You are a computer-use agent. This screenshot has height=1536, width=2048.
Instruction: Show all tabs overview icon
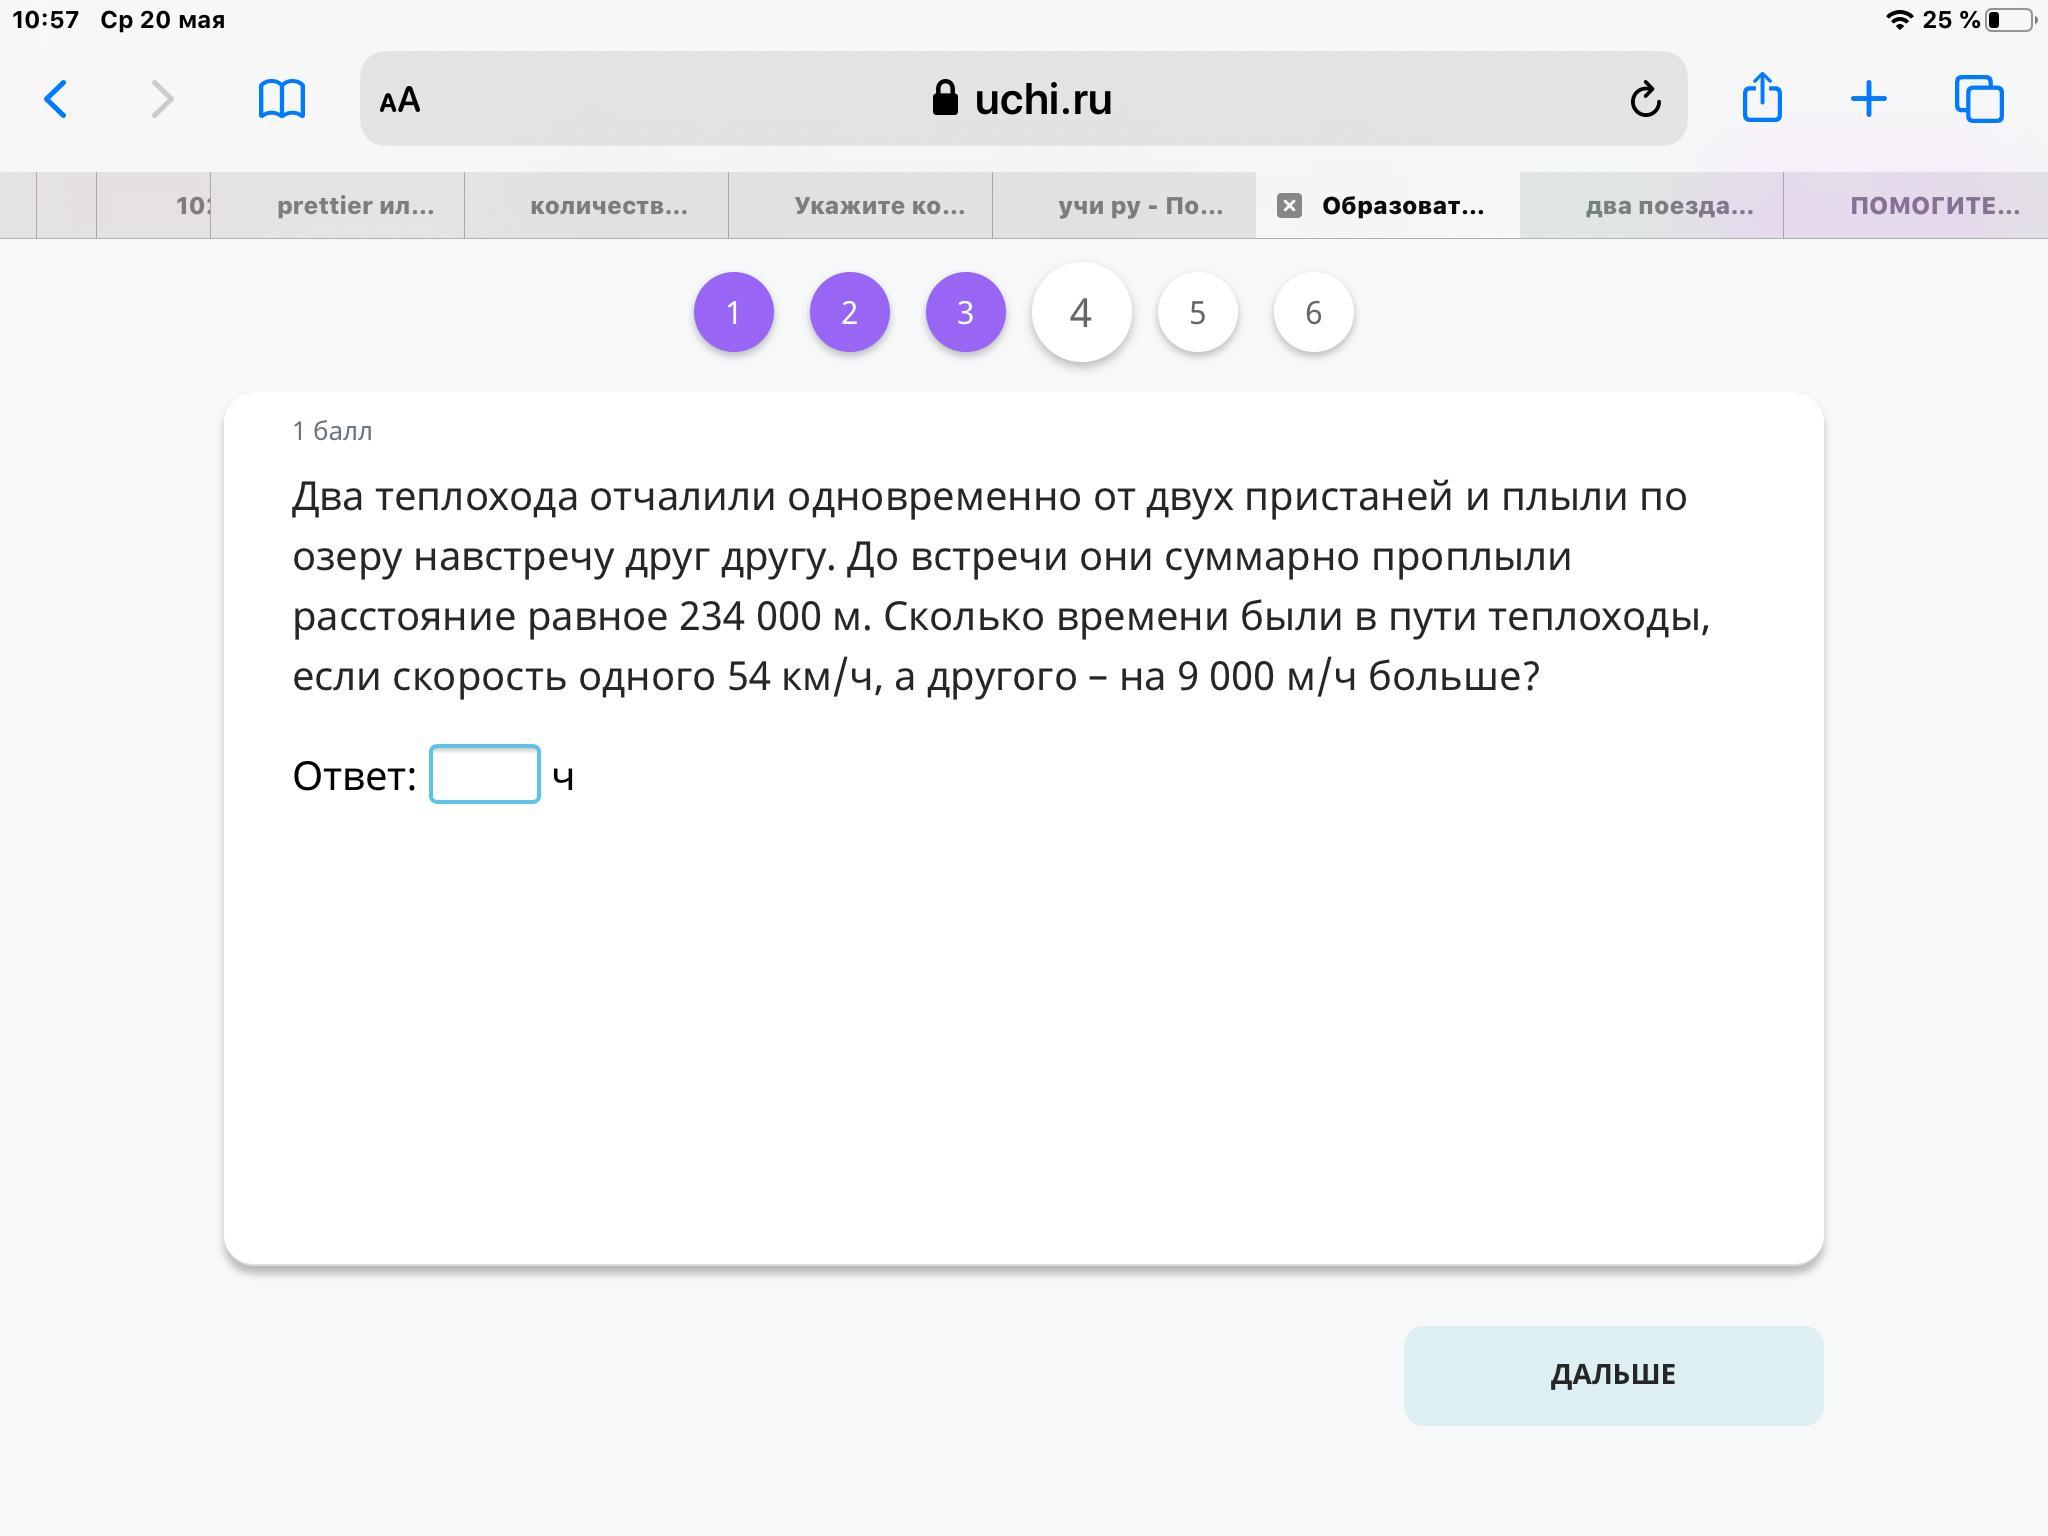tap(1979, 99)
